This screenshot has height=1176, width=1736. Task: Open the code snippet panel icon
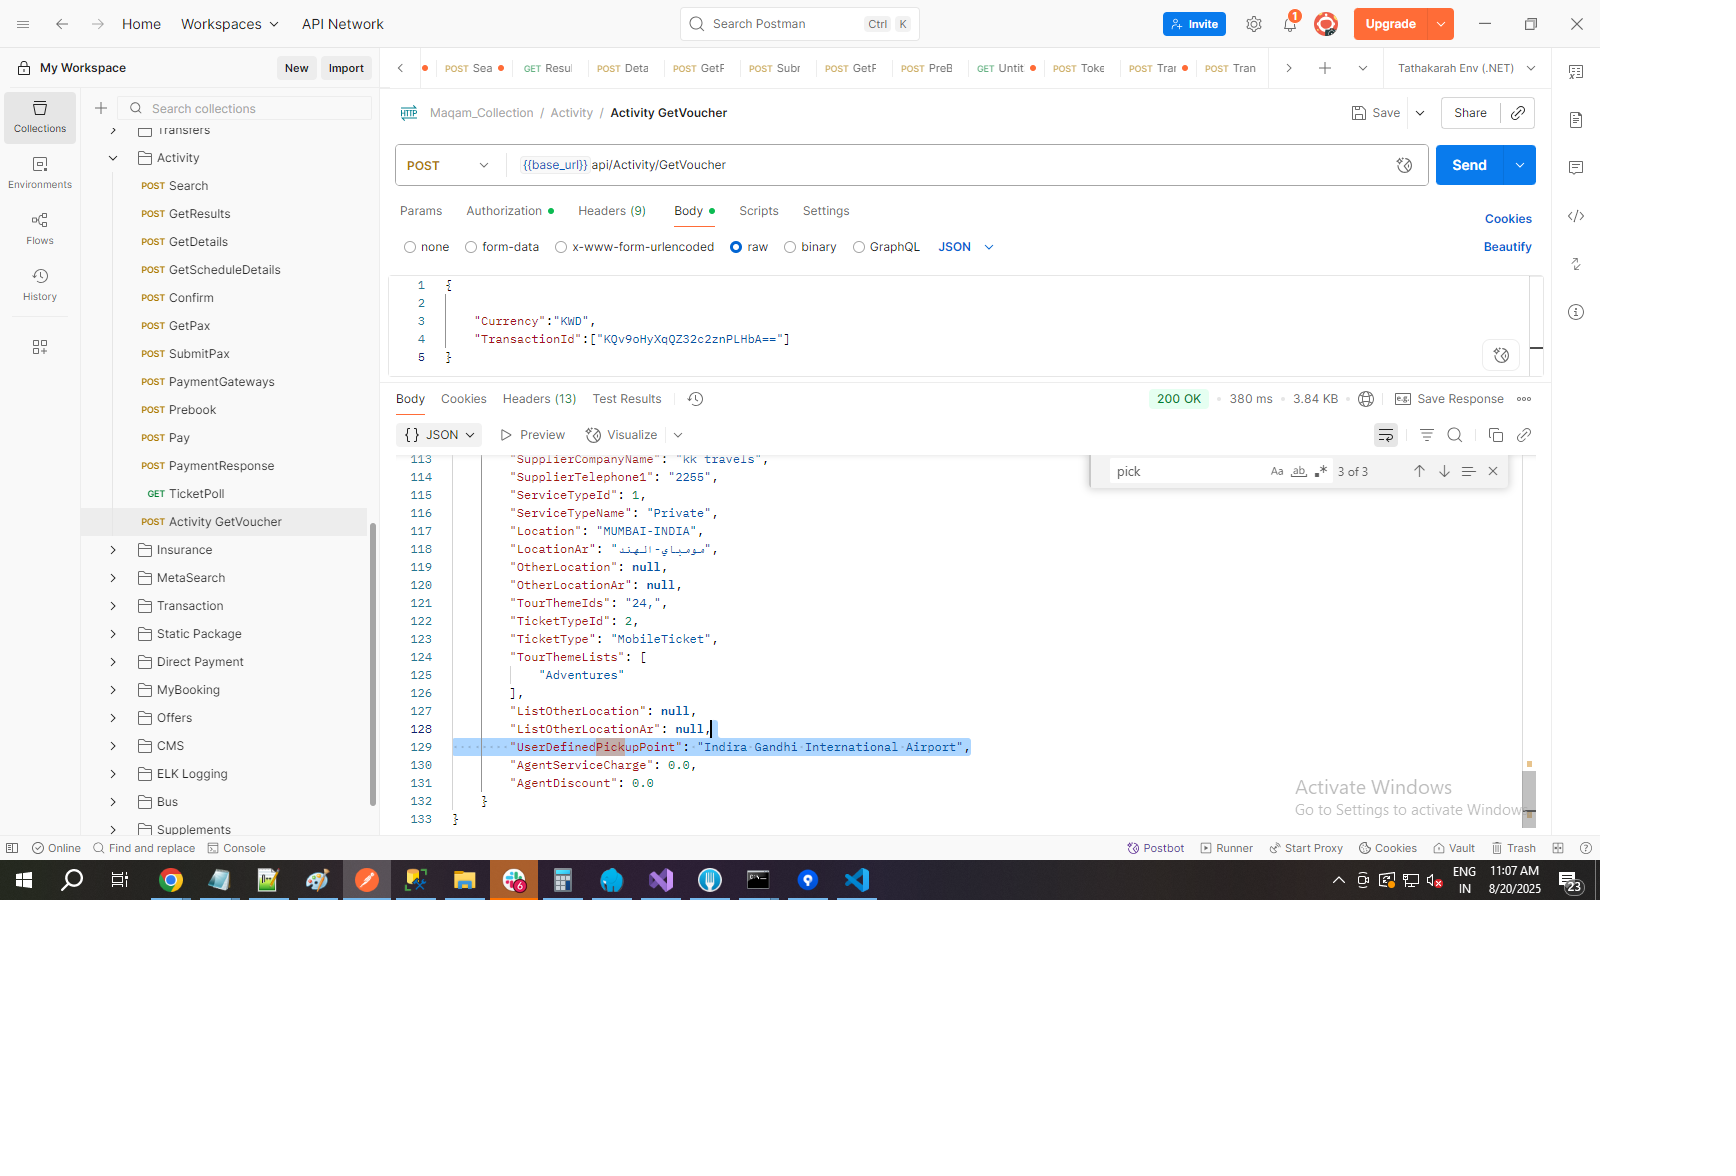click(x=1576, y=216)
